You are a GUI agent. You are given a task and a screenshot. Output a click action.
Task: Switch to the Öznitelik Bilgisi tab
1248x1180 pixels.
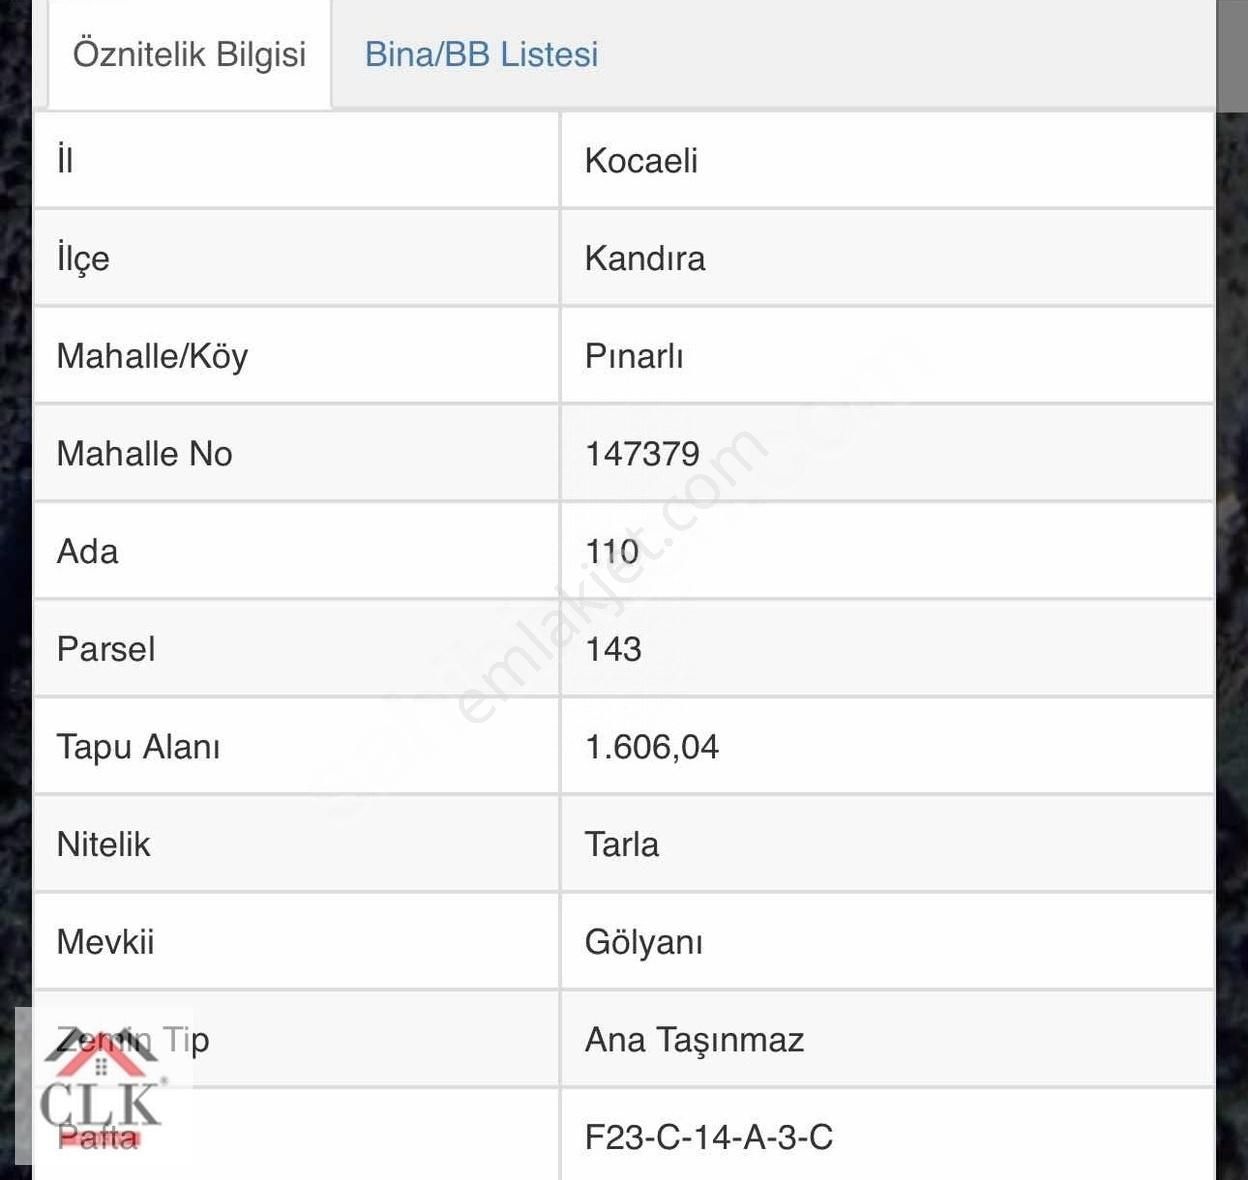coord(186,55)
